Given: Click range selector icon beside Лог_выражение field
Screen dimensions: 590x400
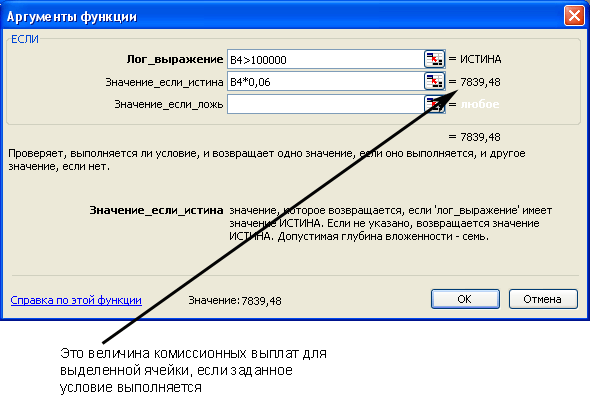Looking at the screenshot, I should pyautogui.click(x=435, y=59).
